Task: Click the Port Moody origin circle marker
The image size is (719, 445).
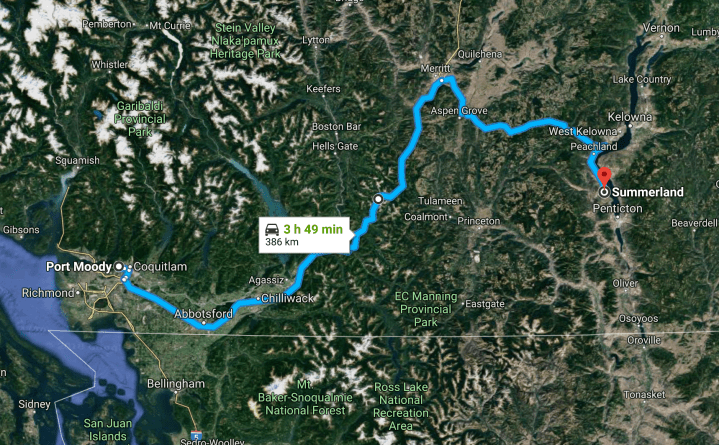Action: [119, 266]
